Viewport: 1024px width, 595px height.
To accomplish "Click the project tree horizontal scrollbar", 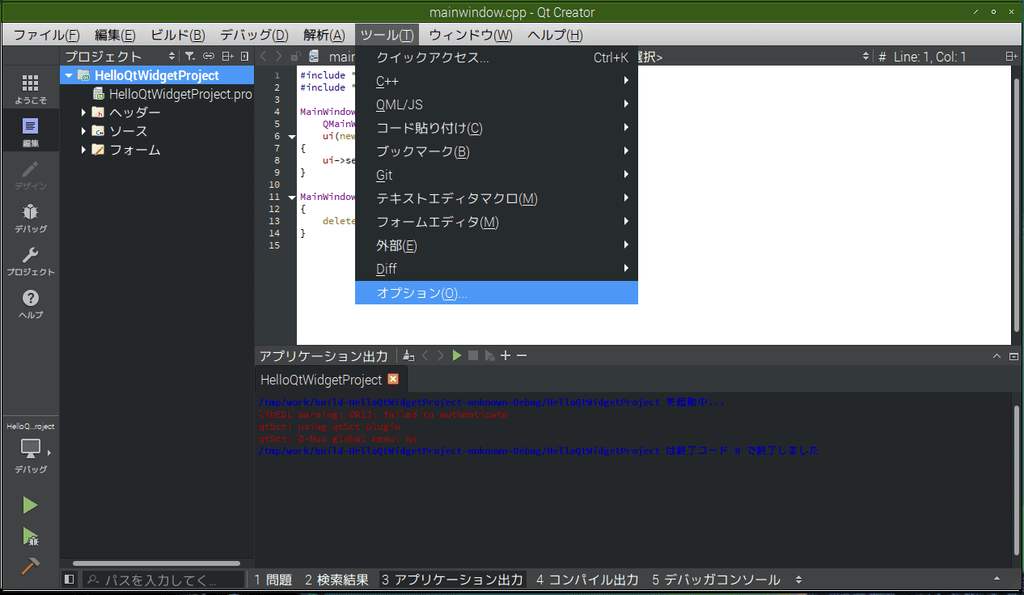I will [157, 563].
